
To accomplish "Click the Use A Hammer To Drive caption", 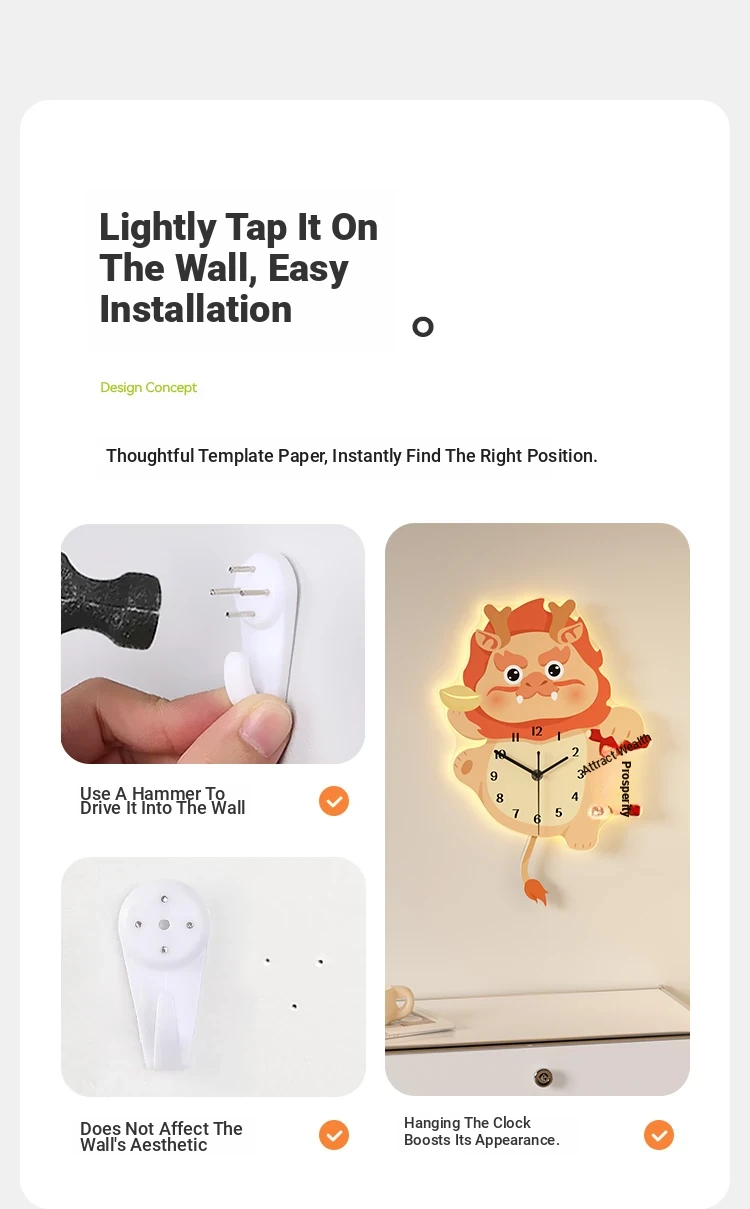I will click(x=162, y=801).
